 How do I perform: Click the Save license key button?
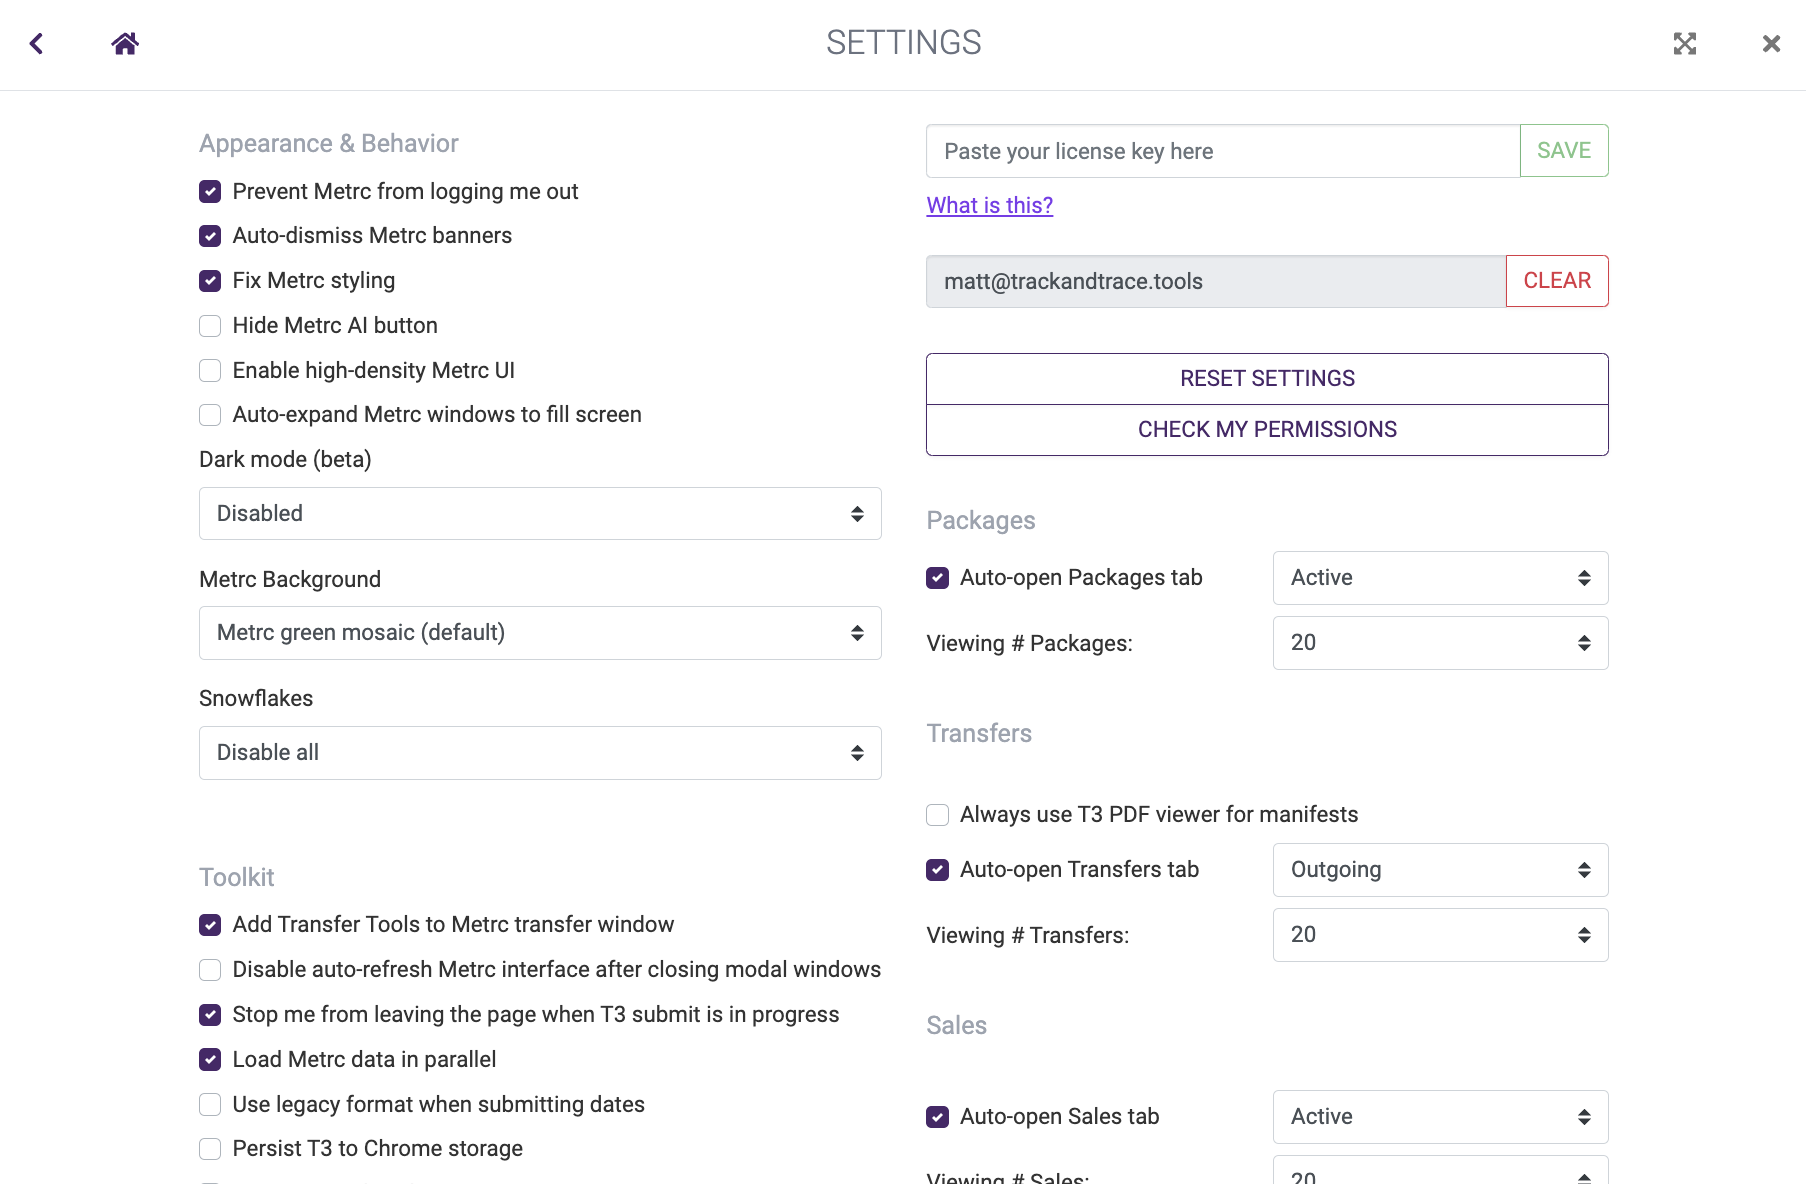pyautogui.click(x=1563, y=151)
